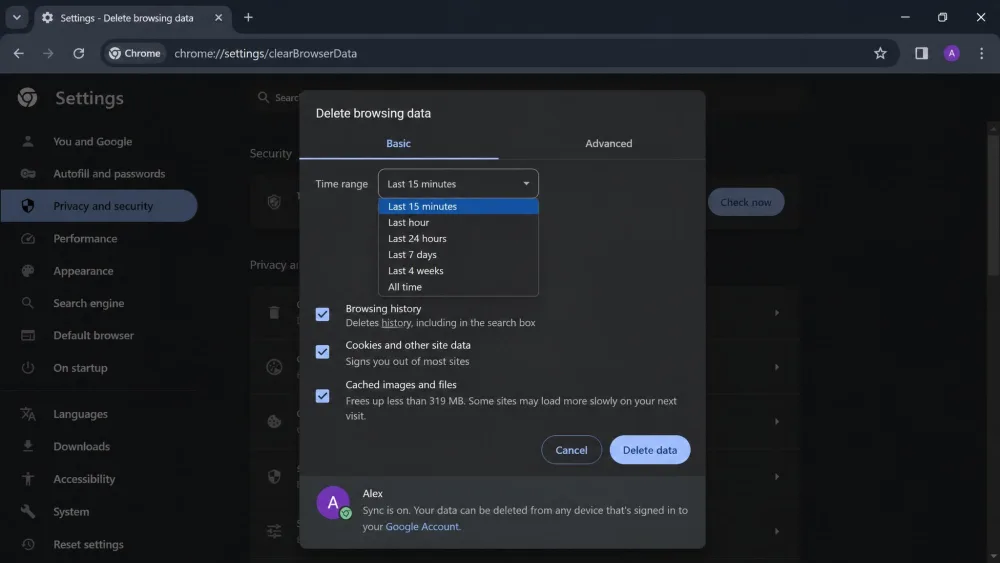
Task: Close the Settings tab
Action: [218, 18]
